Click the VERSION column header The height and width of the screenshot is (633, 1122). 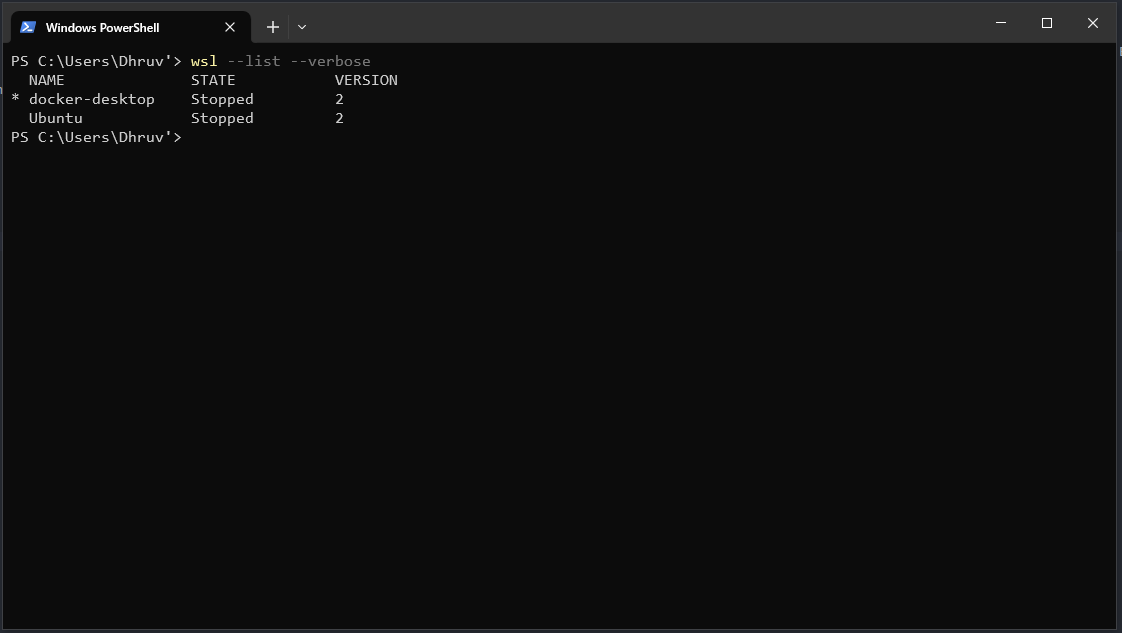tap(366, 80)
